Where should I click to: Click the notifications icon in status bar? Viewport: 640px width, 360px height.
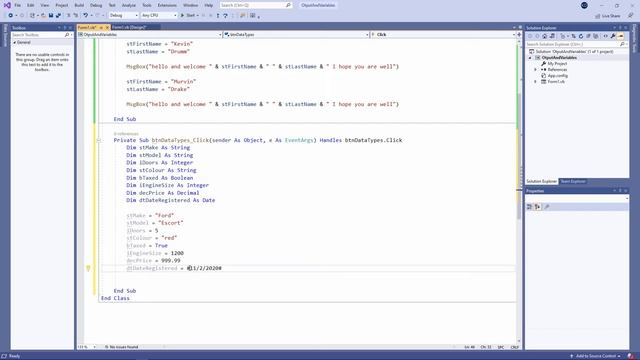(631, 356)
